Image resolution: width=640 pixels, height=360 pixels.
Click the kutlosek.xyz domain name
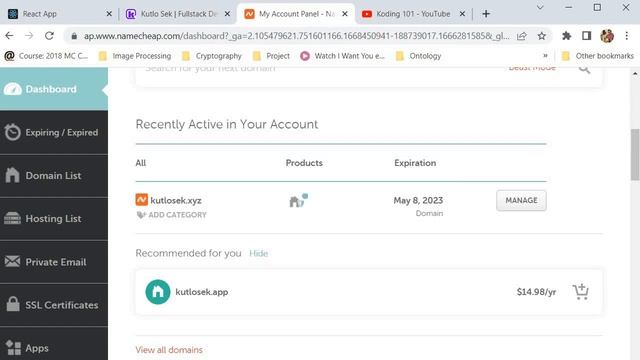click(x=176, y=200)
